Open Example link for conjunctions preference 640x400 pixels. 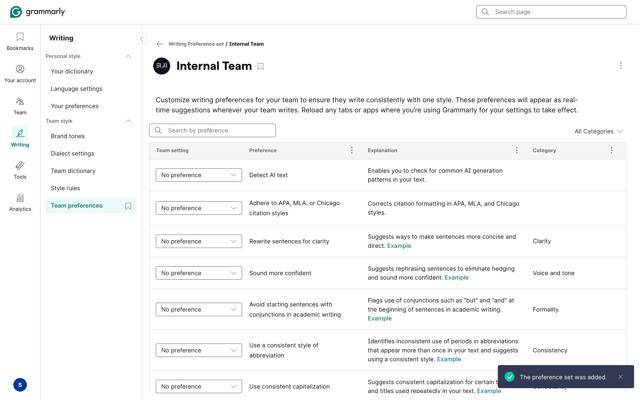click(380, 318)
